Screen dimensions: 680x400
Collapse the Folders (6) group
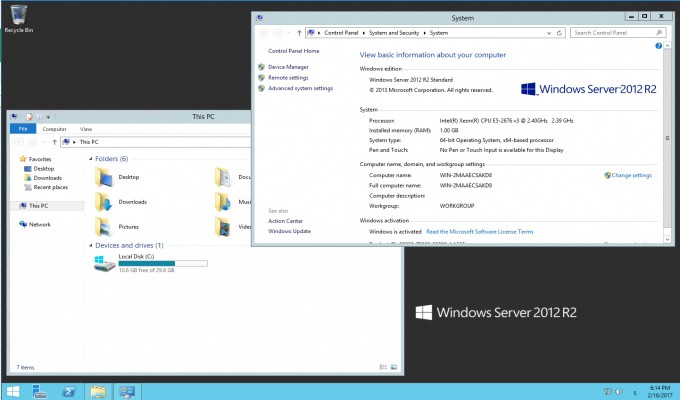(x=90, y=159)
